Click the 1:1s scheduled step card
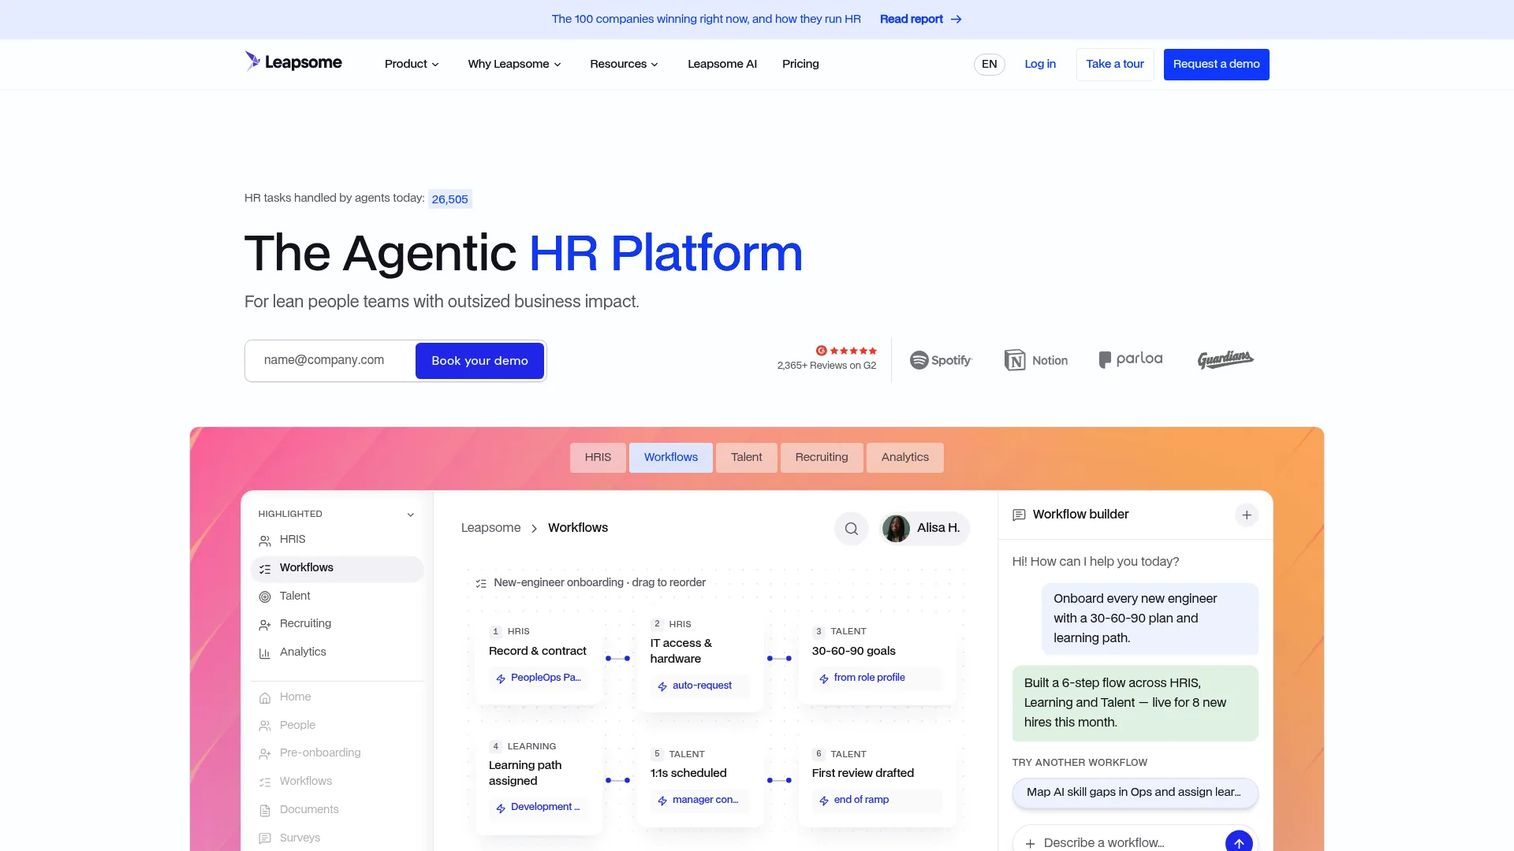The height and width of the screenshot is (851, 1514). [x=700, y=780]
